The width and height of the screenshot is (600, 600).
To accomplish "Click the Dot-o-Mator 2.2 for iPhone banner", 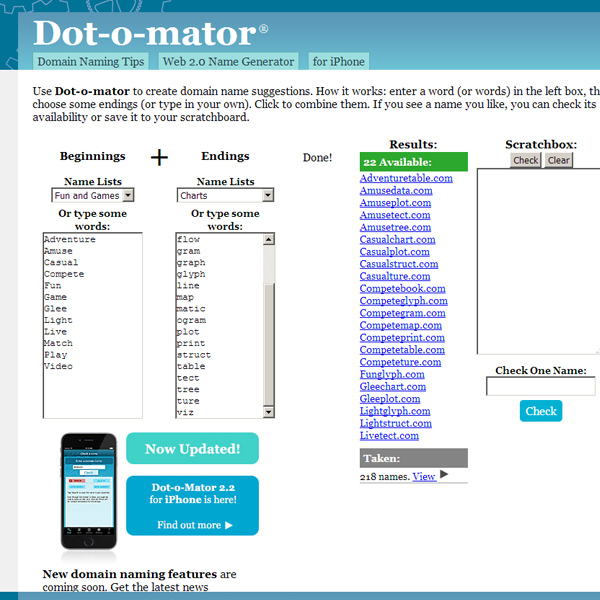I will (x=192, y=505).
